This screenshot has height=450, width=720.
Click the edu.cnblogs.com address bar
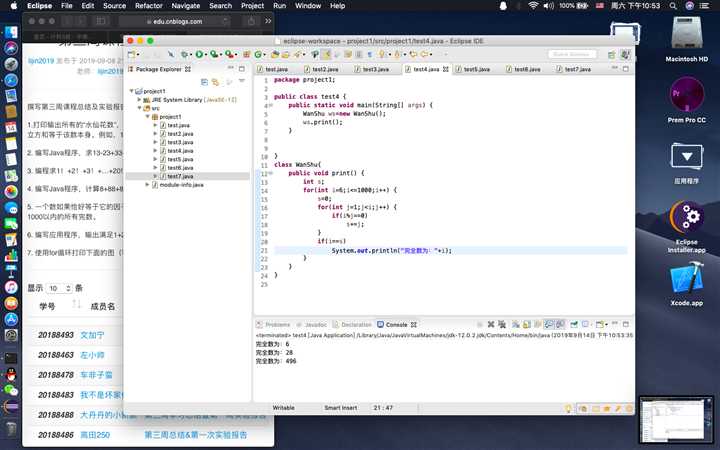click(x=174, y=21)
